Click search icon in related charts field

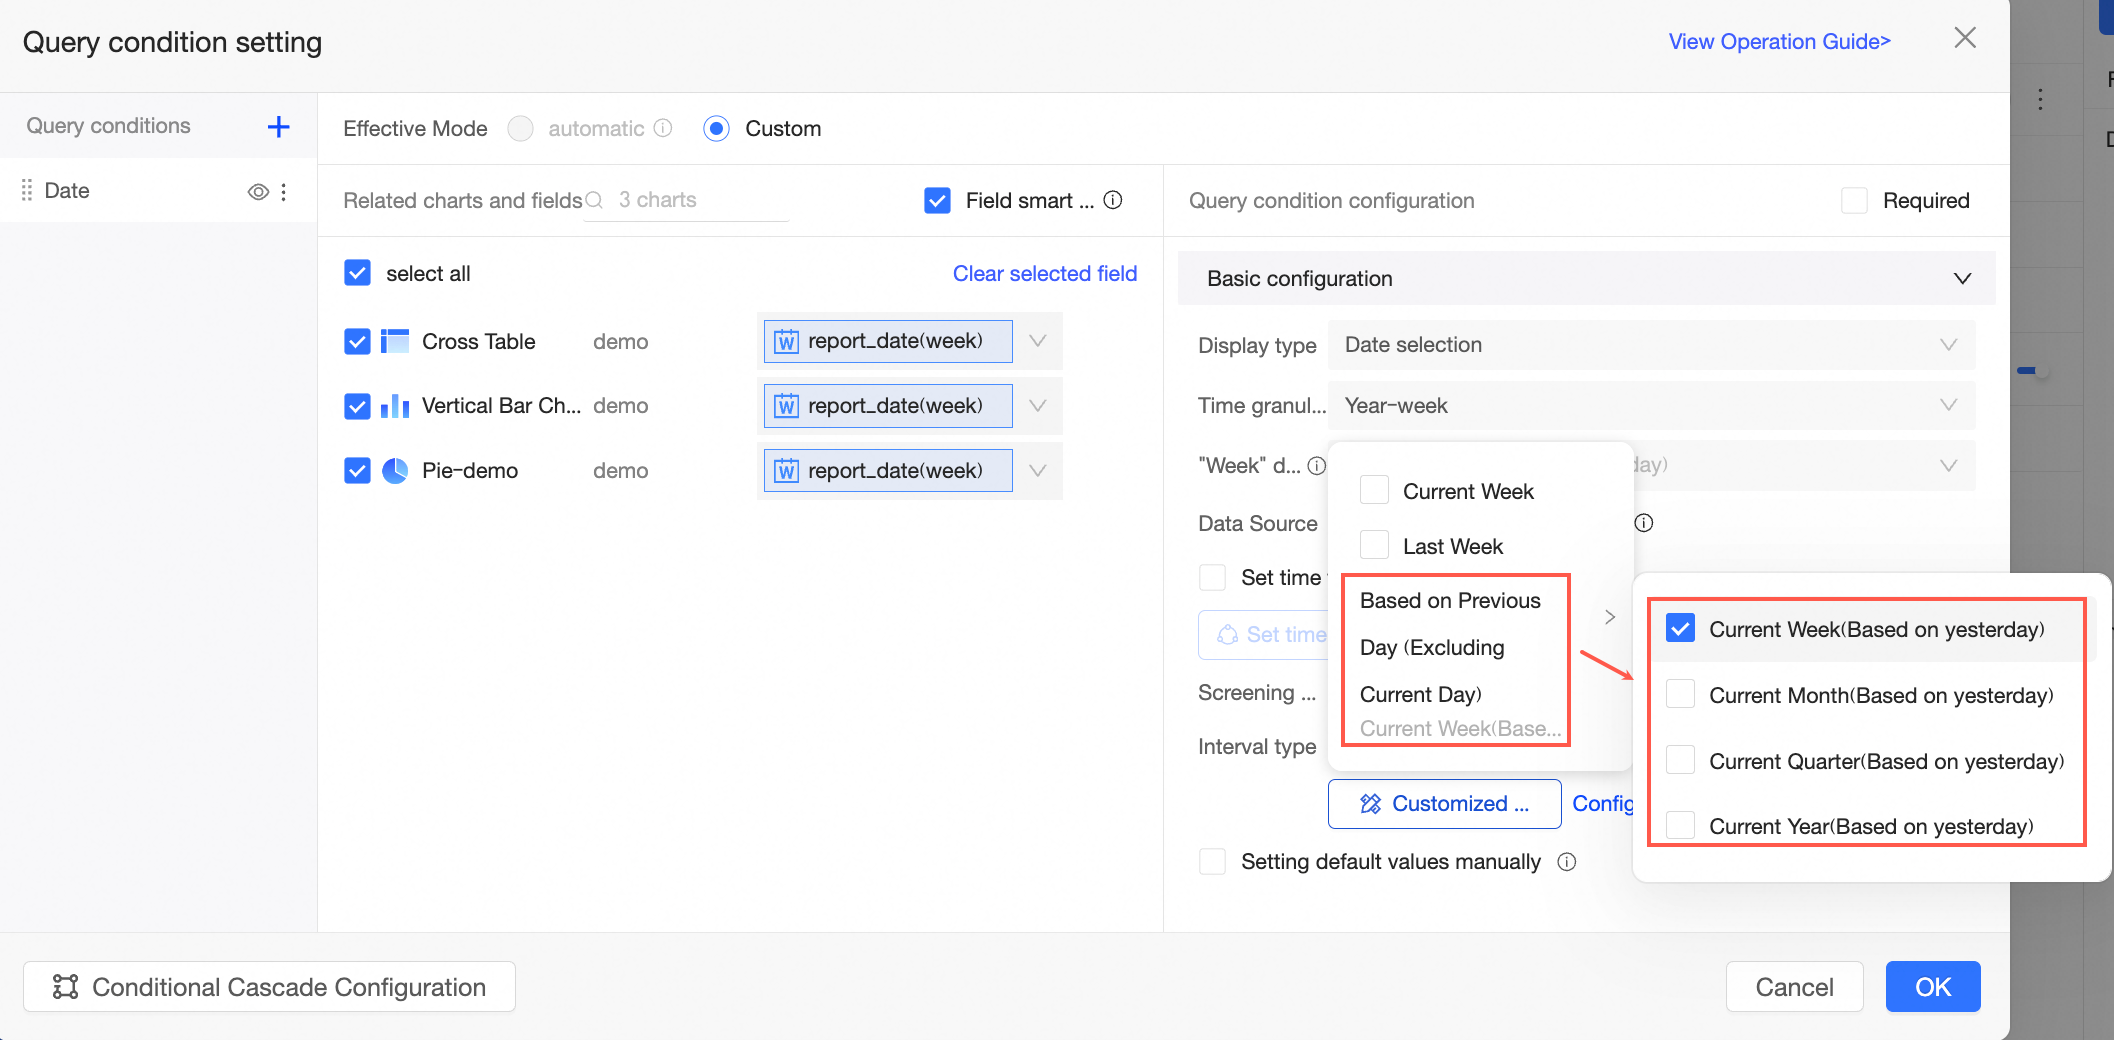[594, 200]
